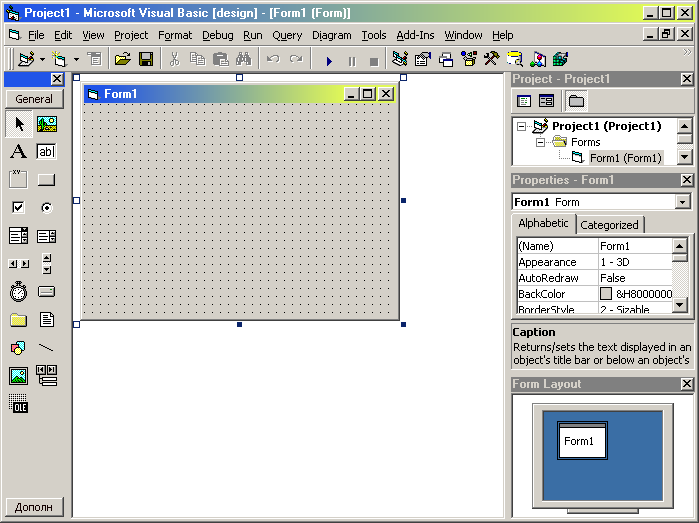Select the DriveListBox control tool
The width and height of the screenshot is (699, 523).
(47, 292)
